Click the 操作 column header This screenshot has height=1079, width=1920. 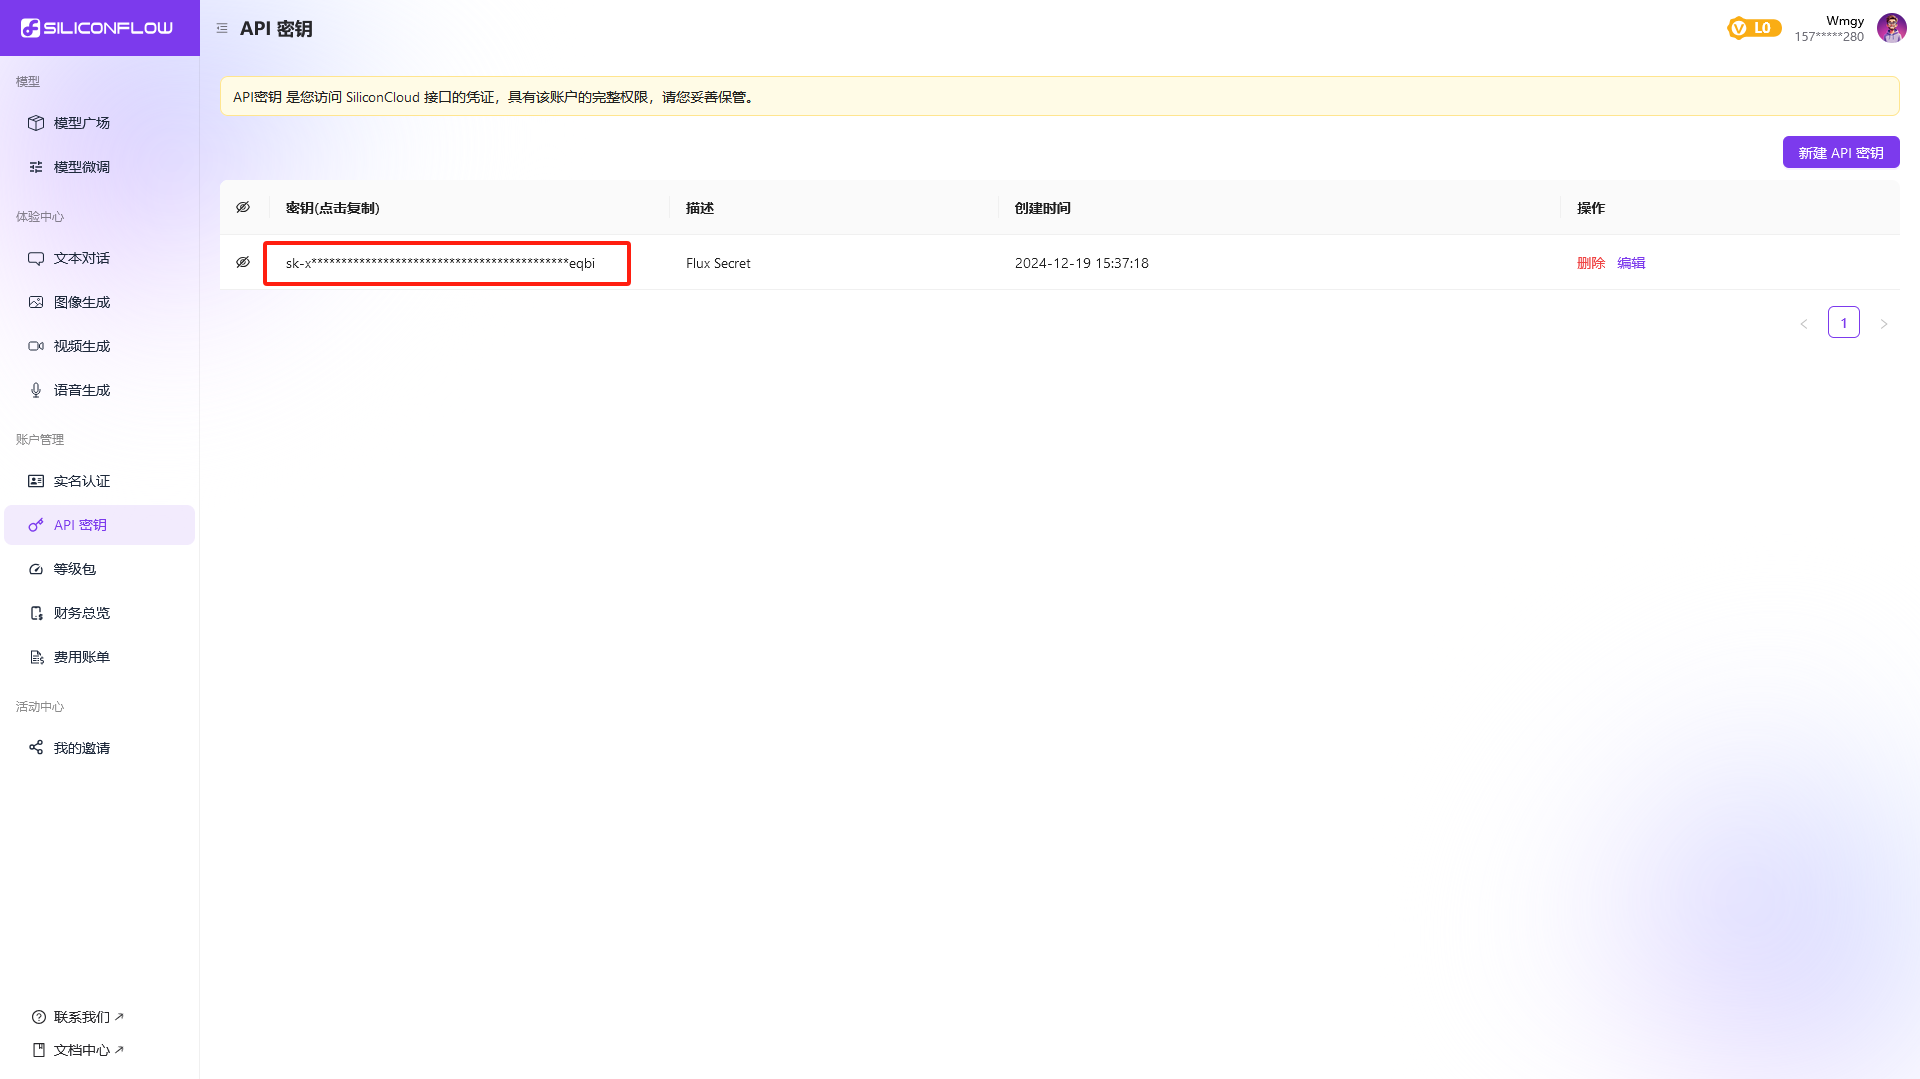(x=1591, y=208)
